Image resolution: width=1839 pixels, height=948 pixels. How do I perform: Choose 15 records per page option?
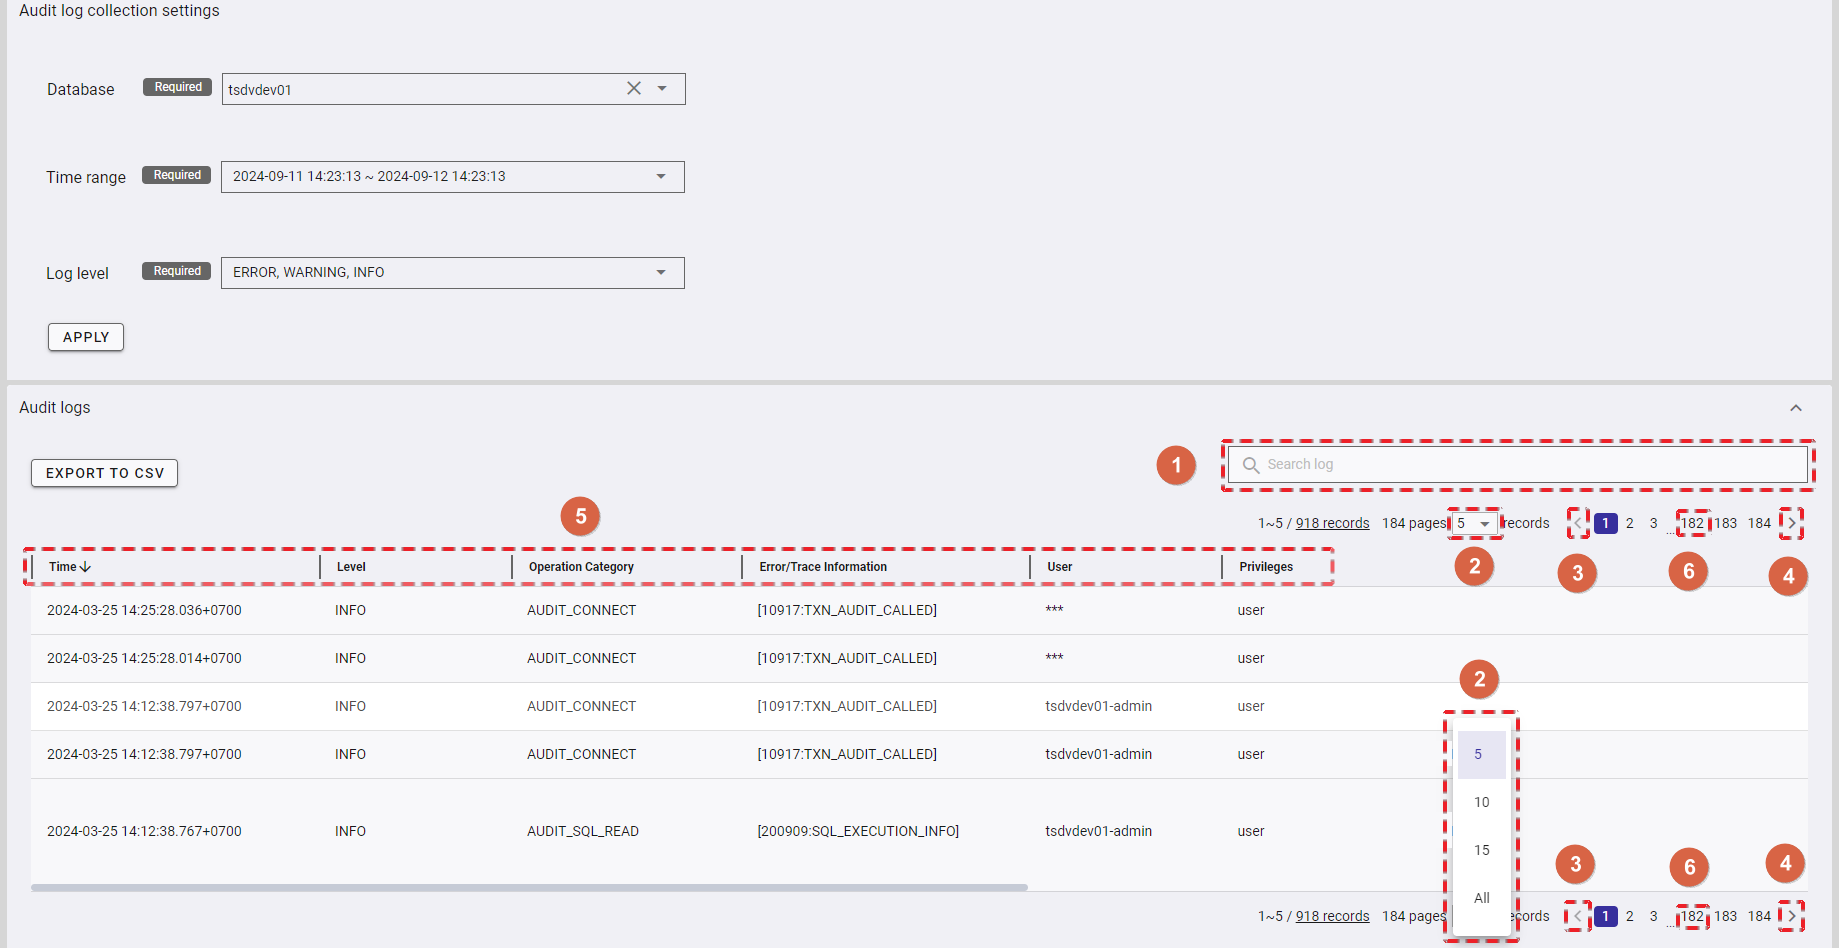coord(1481,850)
